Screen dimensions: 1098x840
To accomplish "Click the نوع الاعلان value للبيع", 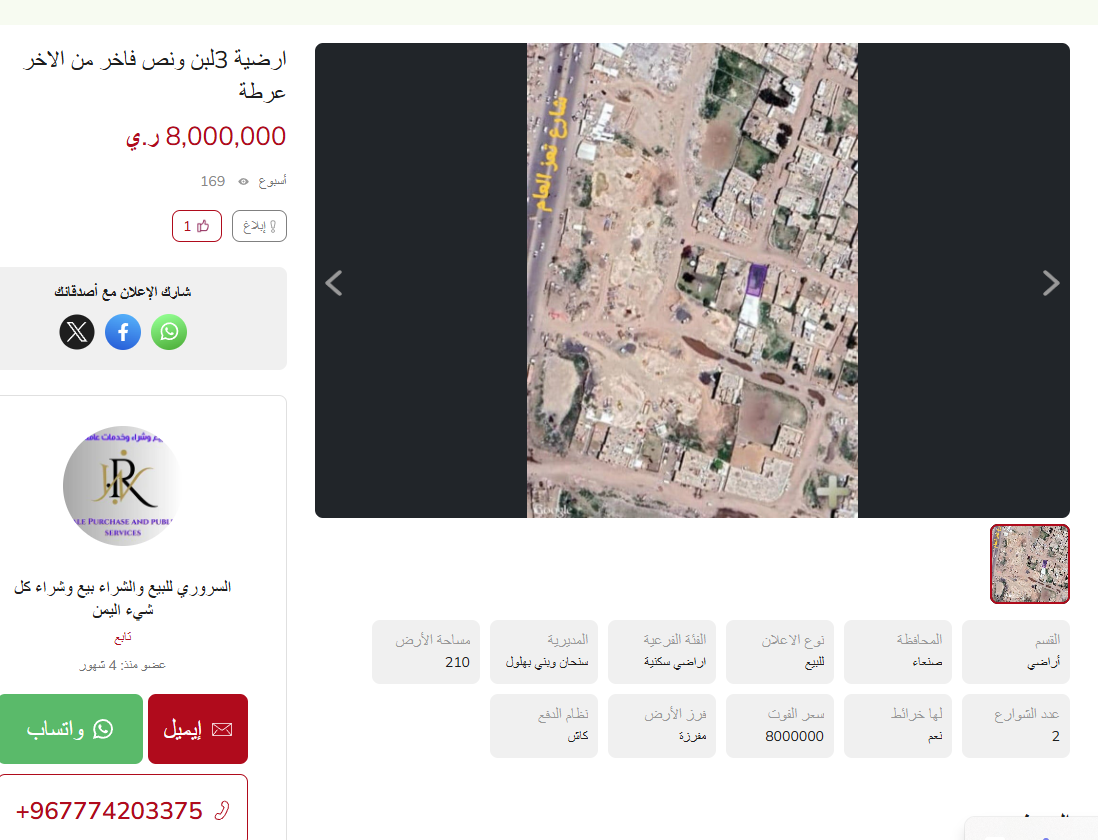I will point(814,662).
